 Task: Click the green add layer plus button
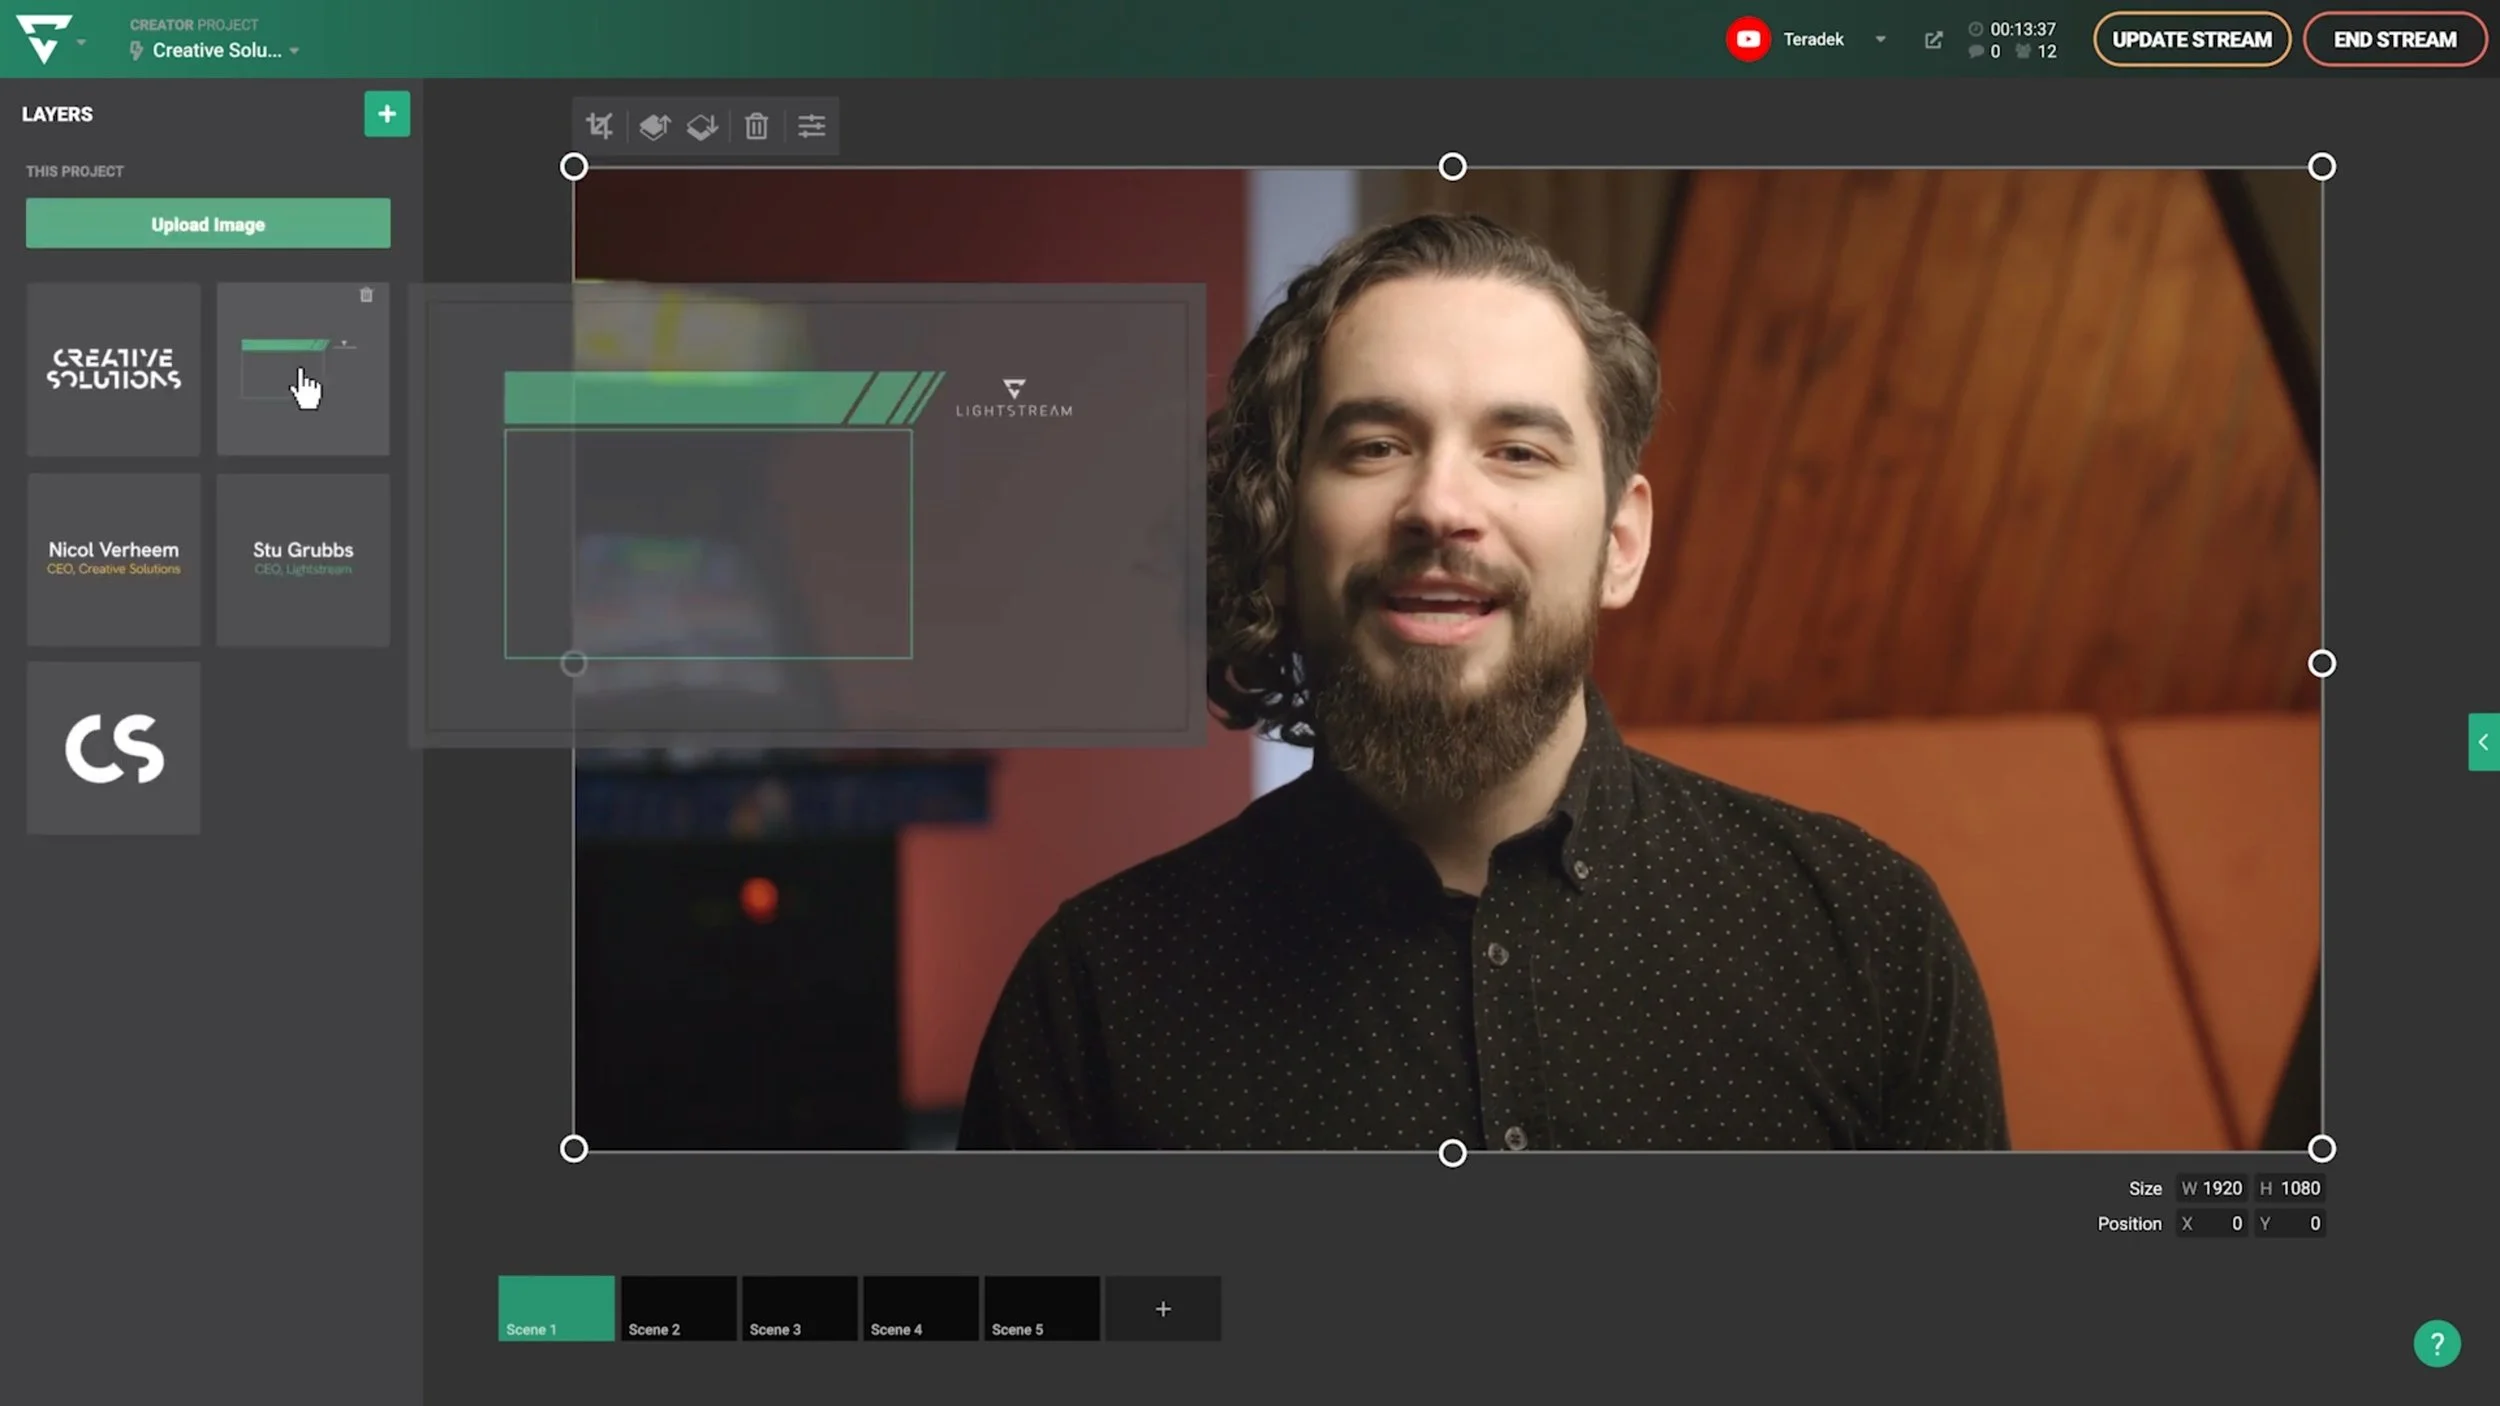pyautogui.click(x=387, y=114)
